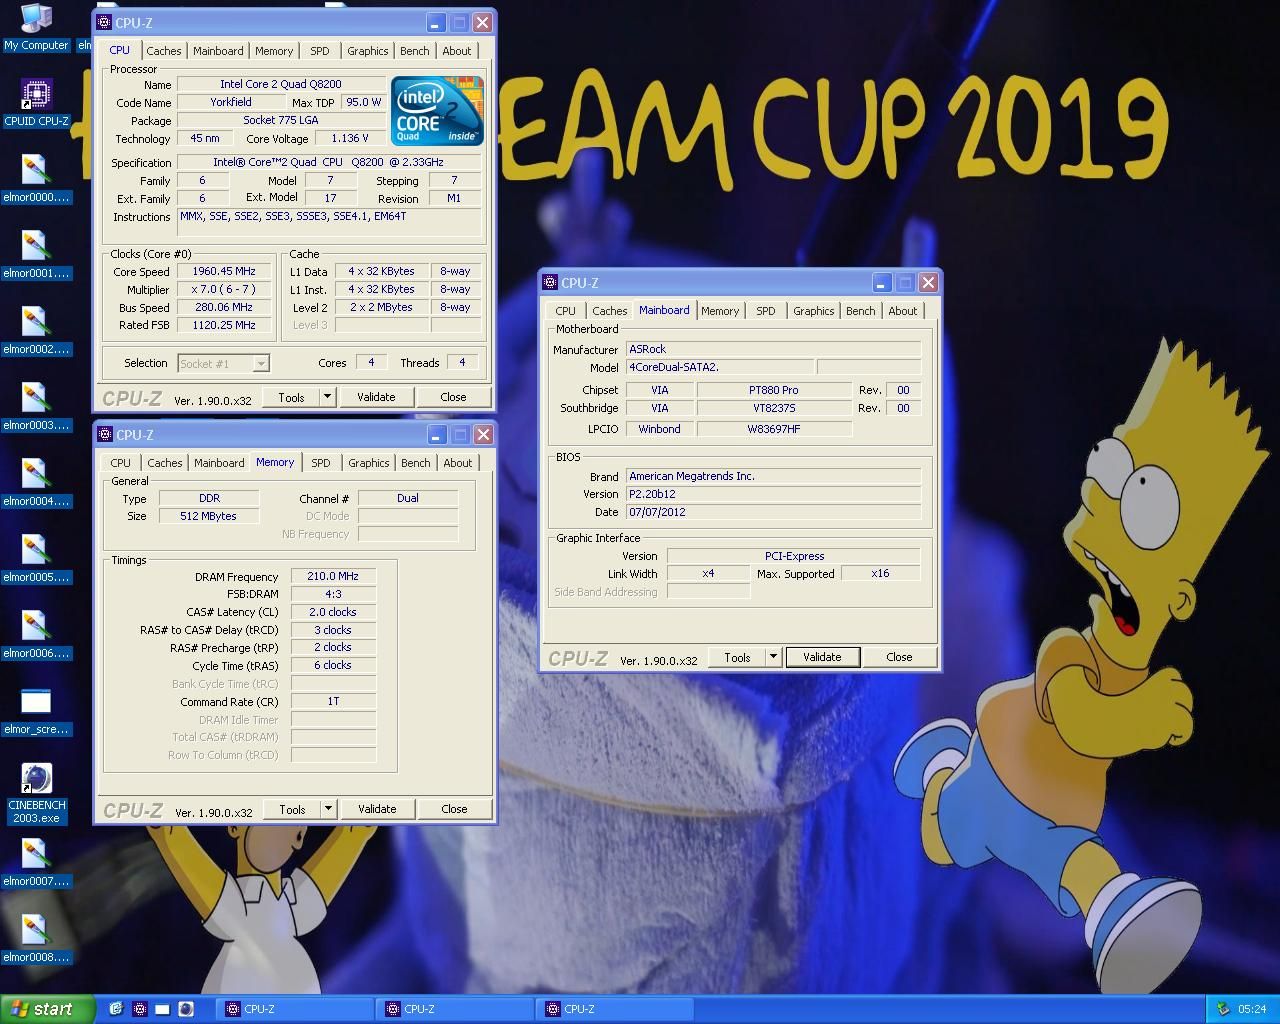Image resolution: width=1280 pixels, height=1024 pixels.
Task: Click the memory Size value 512 MBytes
Action: 209,516
